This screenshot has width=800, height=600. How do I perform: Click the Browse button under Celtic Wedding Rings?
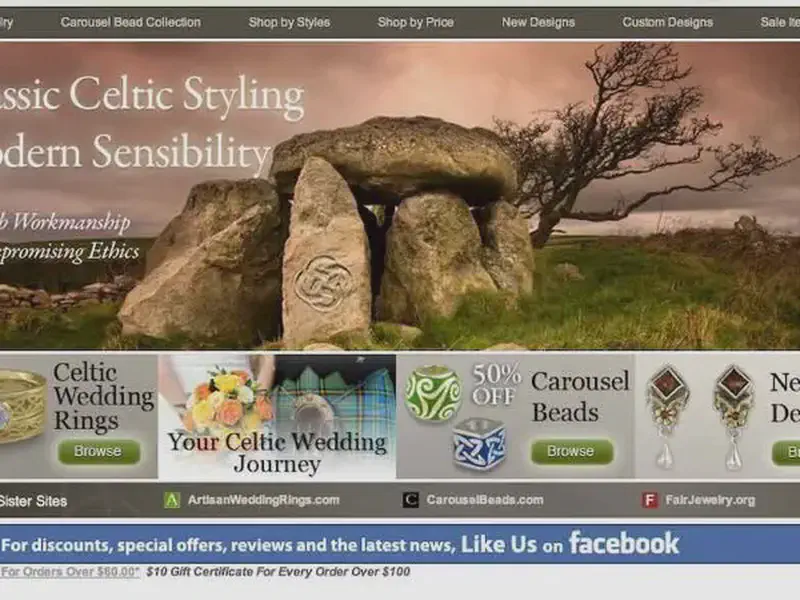click(x=98, y=452)
